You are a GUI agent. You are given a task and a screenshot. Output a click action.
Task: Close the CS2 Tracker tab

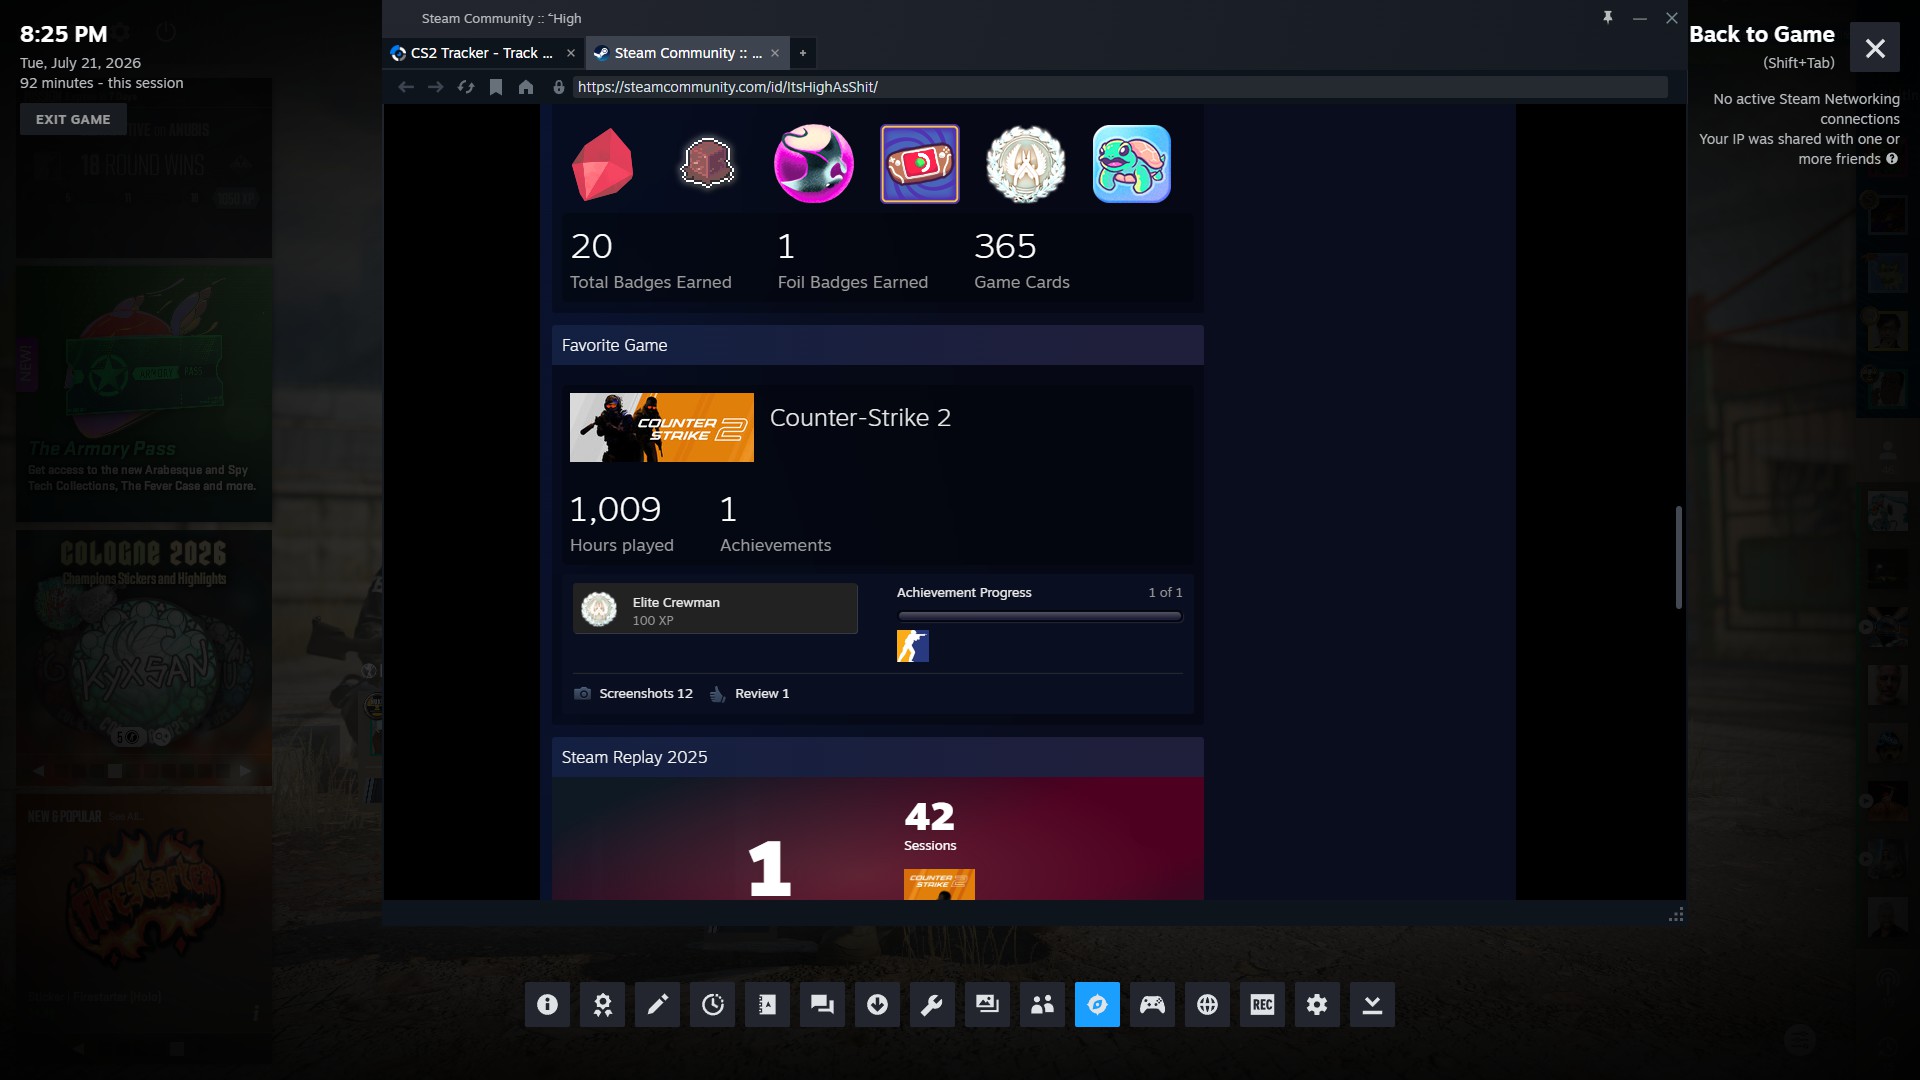pyautogui.click(x=571, y=53)
